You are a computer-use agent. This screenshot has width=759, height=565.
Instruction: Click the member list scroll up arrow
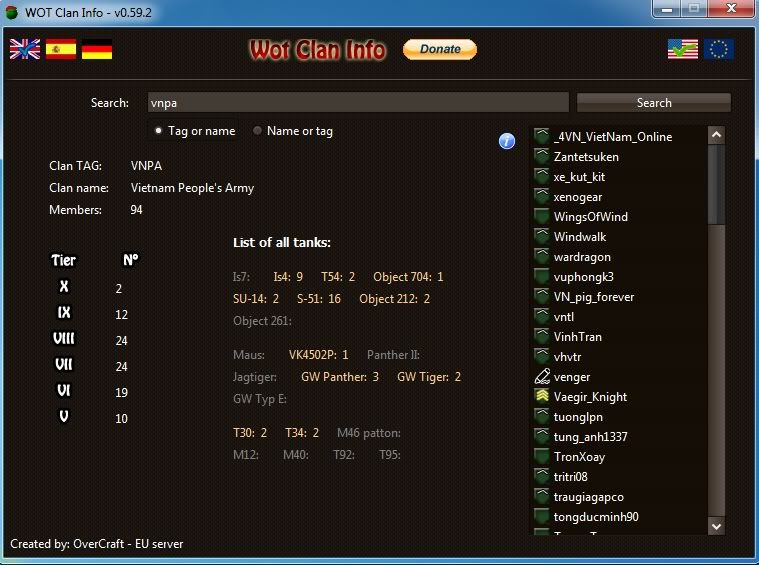point(716,135)
